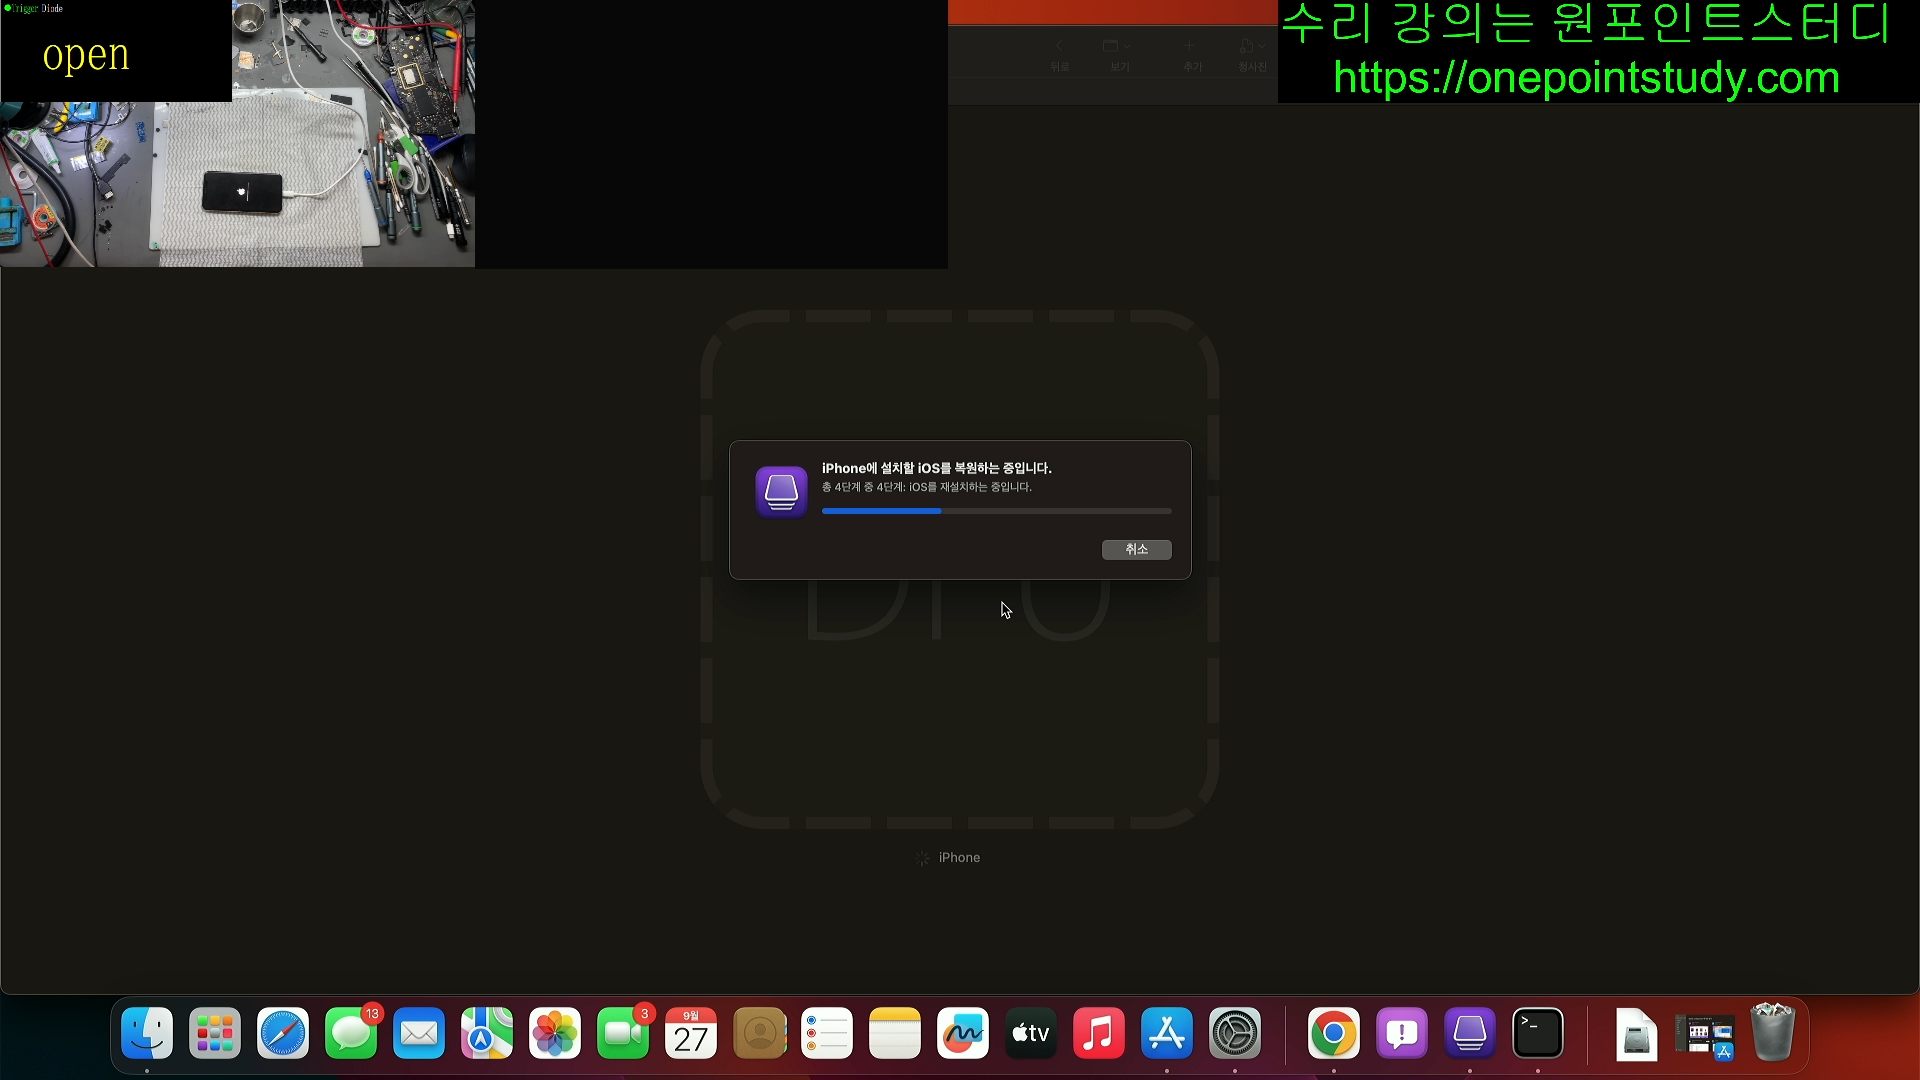Open the App Store dock icon
Viewport: 1920px width, 1080px height.
click(x=1167, y=1033)
